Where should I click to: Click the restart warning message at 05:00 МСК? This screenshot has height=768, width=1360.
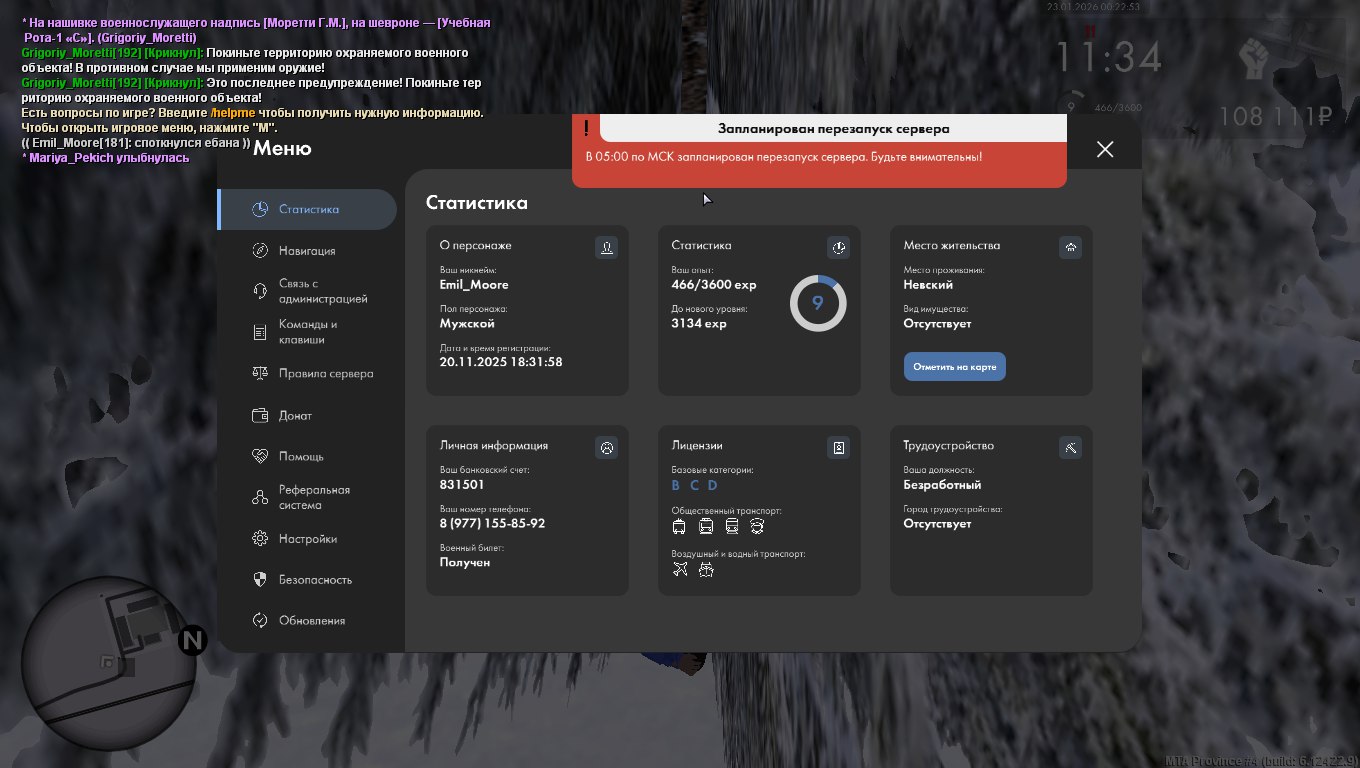click(783, 157)
